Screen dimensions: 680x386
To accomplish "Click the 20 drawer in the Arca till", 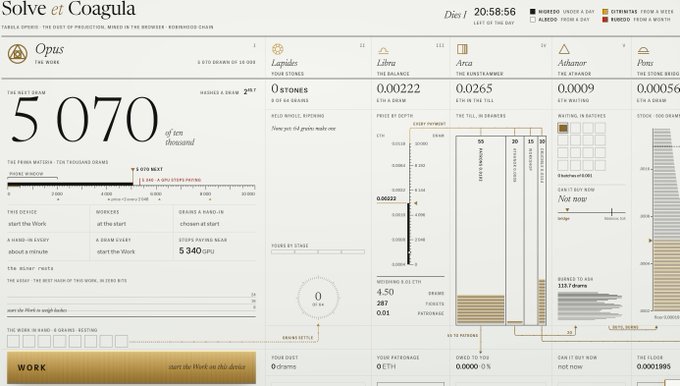I will pos(515,230).
